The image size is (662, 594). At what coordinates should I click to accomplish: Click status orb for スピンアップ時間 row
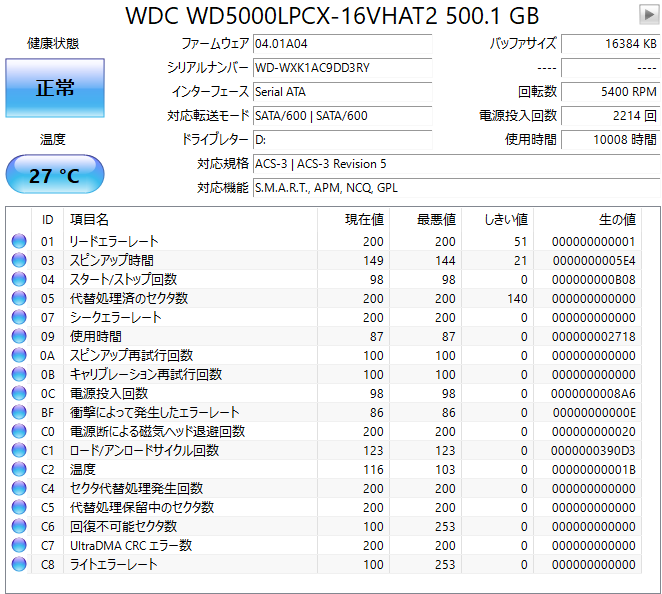click(18, 260)
